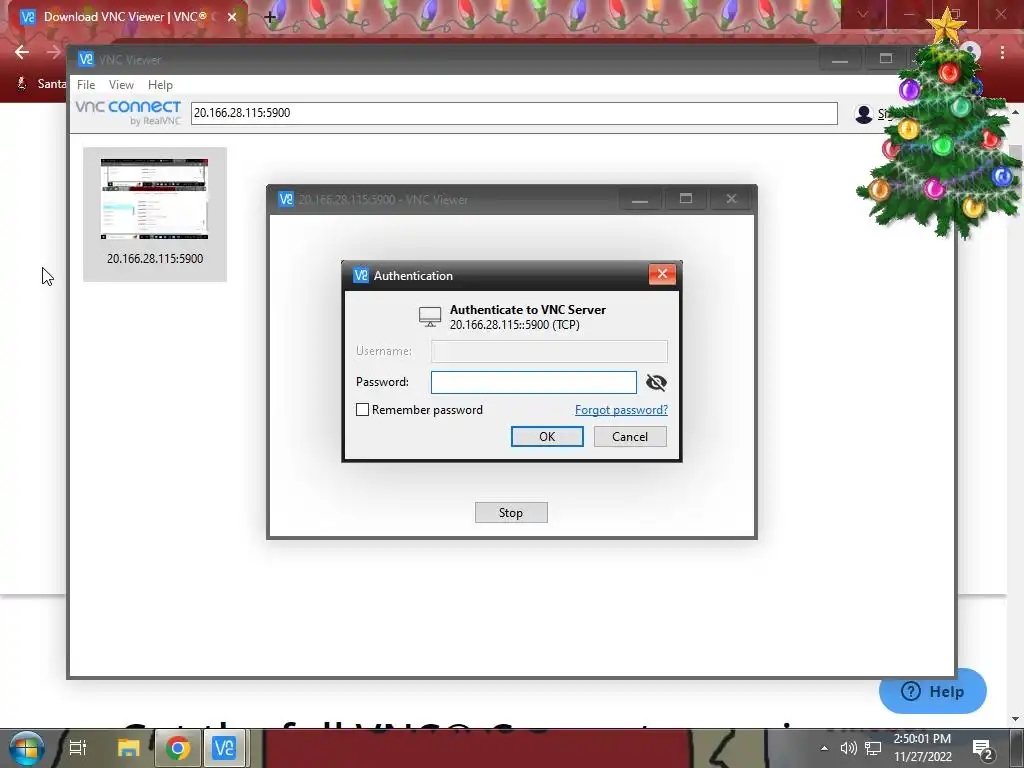Close the Download VNC Viewer Chrome tab

(x=232, y=17)
